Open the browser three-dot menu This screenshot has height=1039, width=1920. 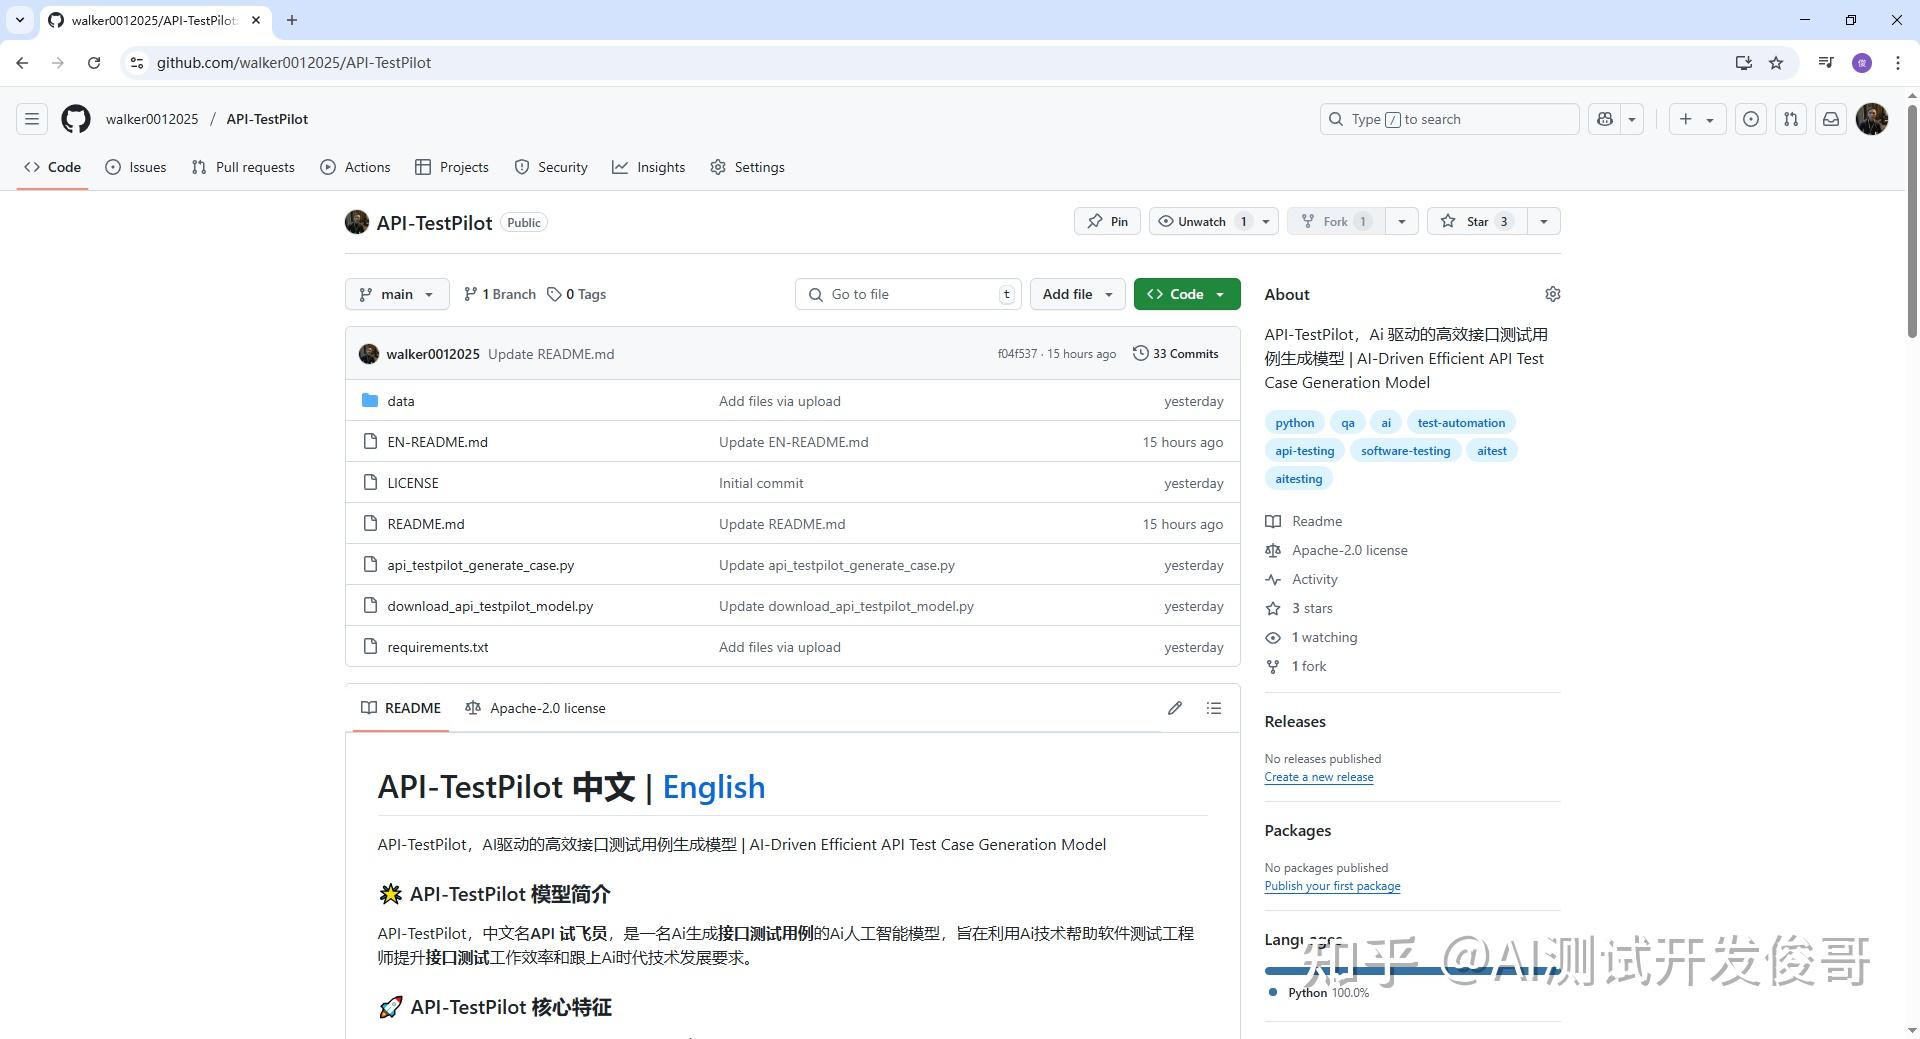[1898, 62]
